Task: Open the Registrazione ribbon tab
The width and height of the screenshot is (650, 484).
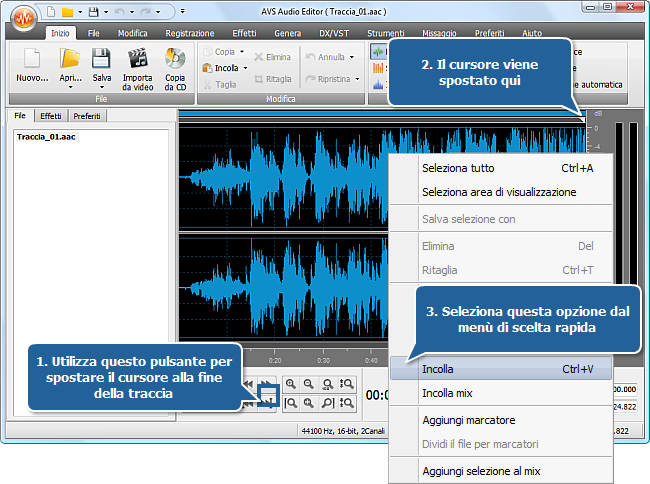Action: (189, 33)
